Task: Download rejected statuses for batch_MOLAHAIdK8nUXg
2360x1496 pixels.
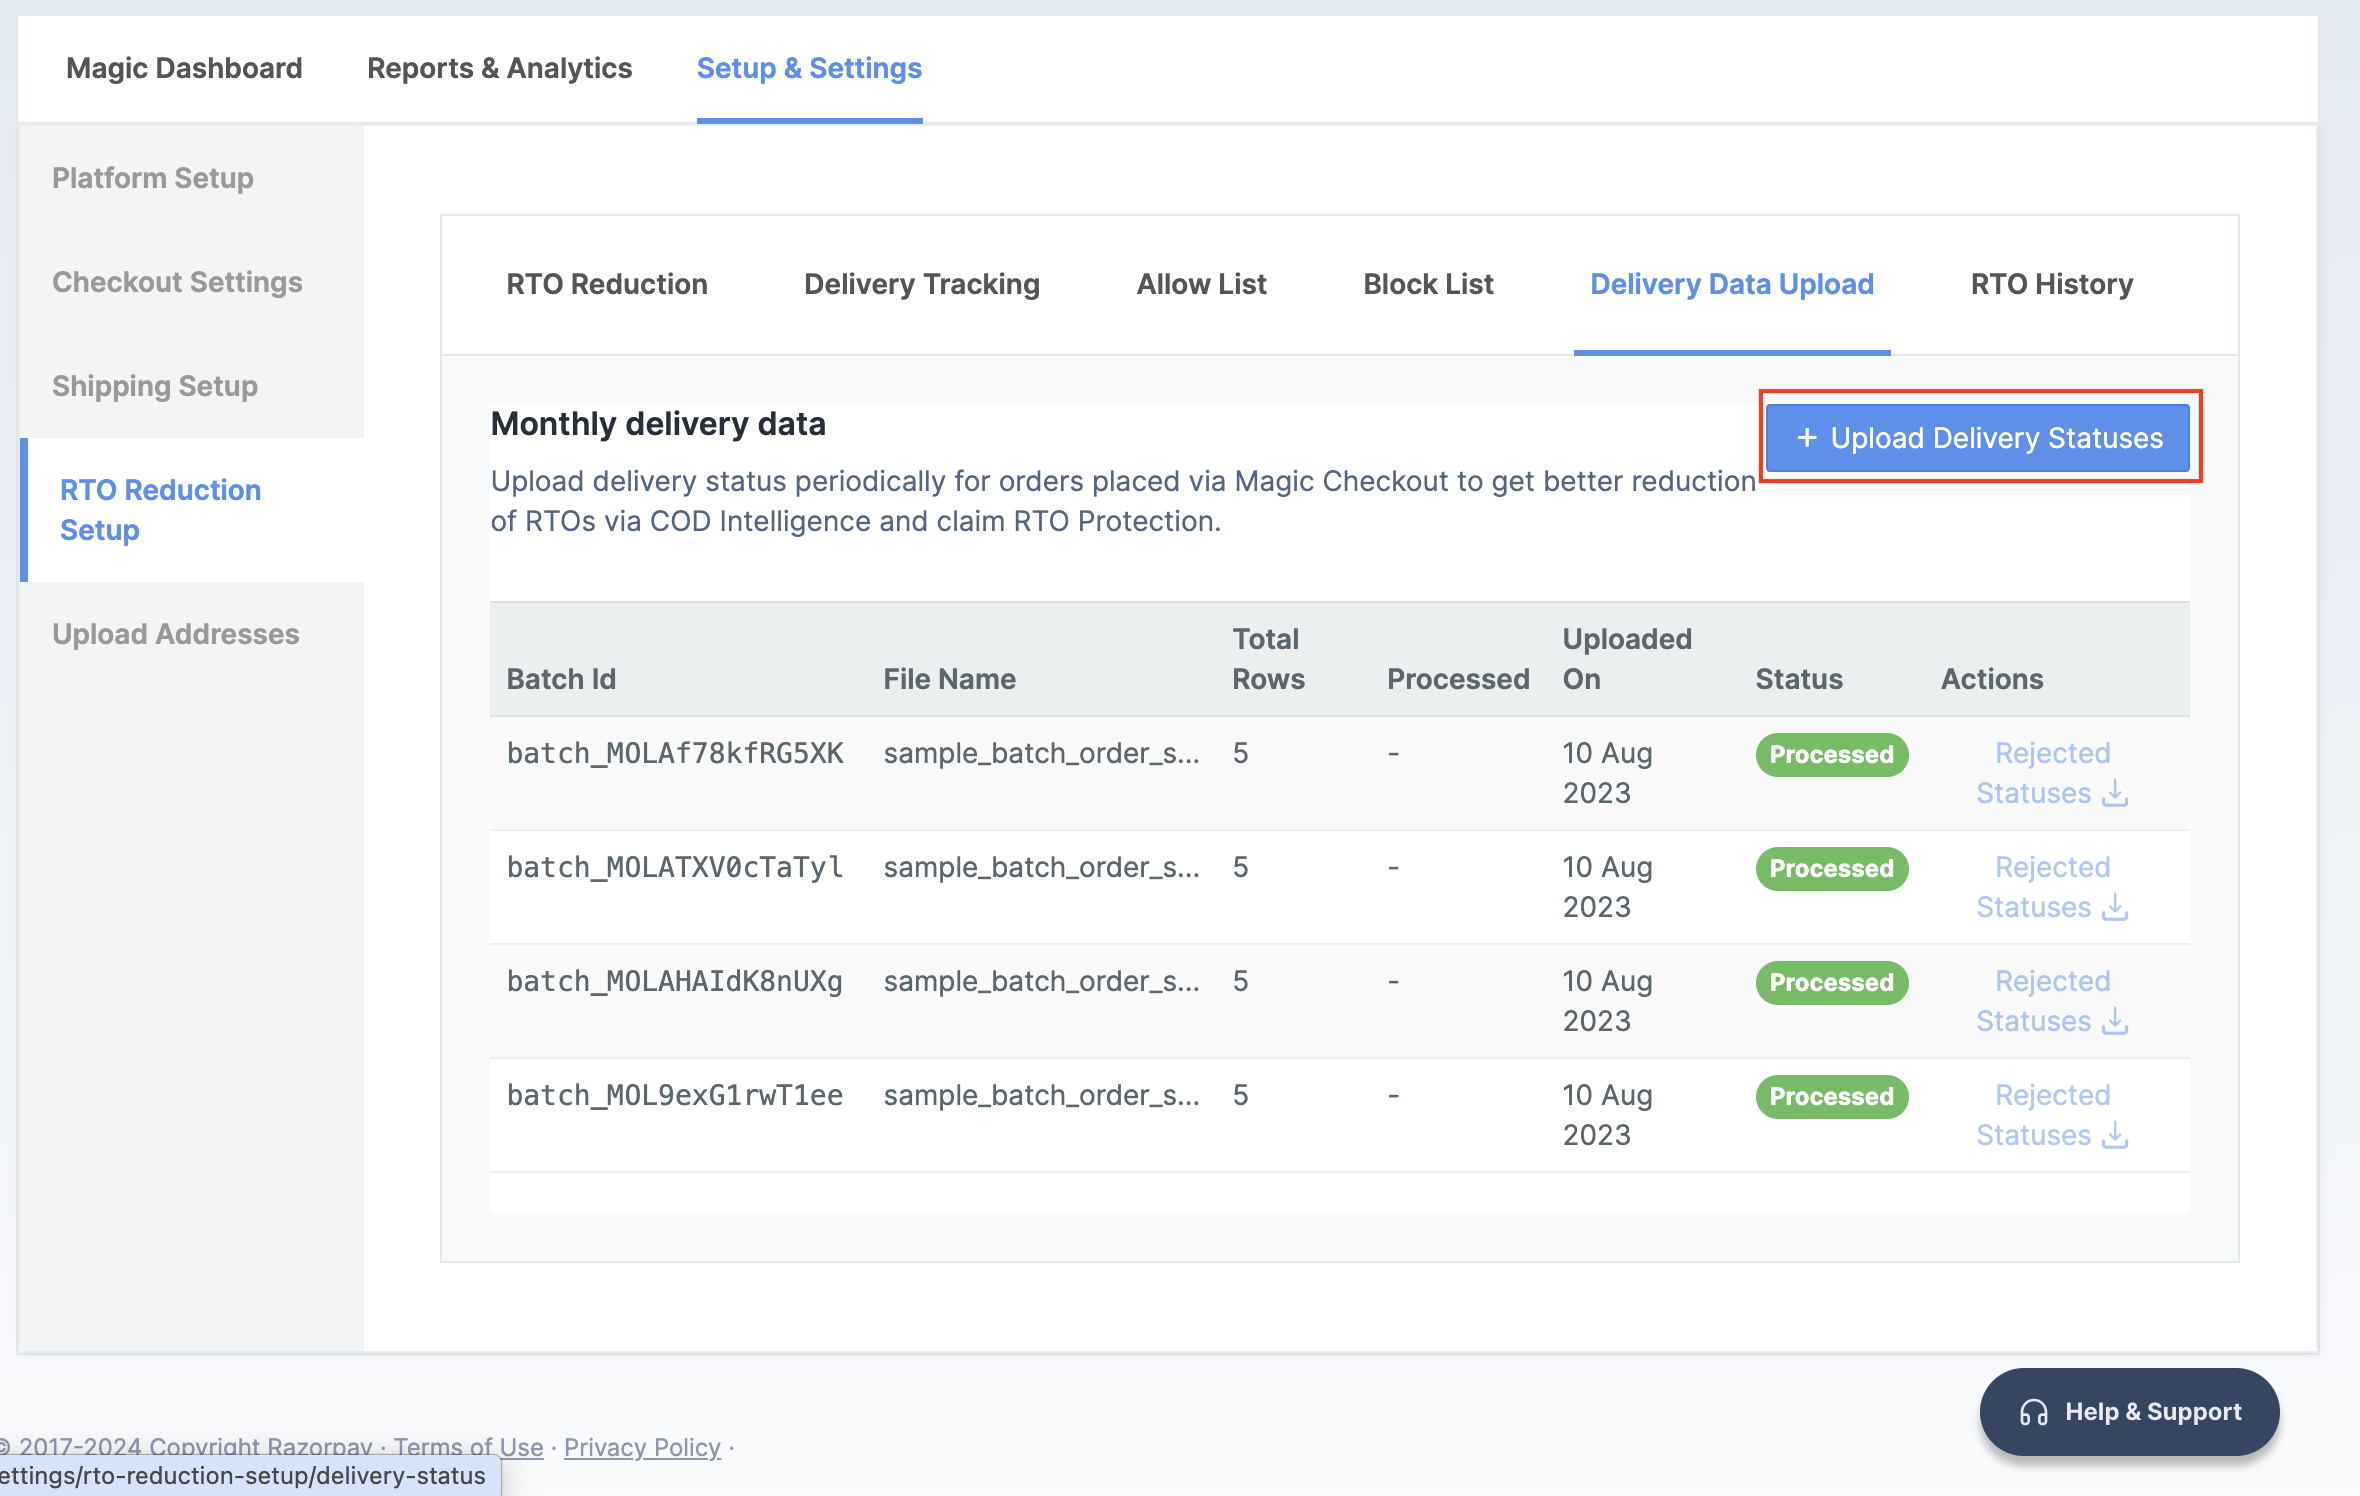Action: (x=2115, y=1021)
